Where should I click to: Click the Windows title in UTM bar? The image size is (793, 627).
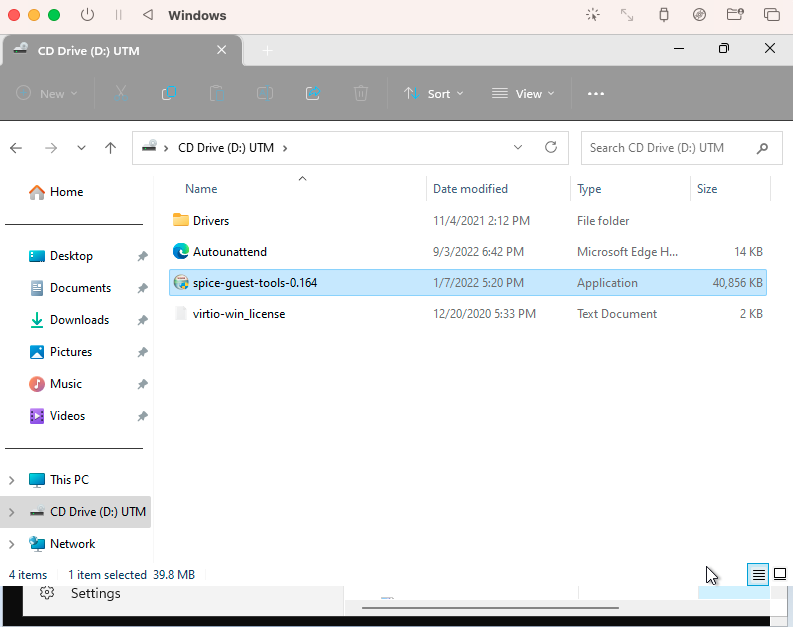(197, 15)
